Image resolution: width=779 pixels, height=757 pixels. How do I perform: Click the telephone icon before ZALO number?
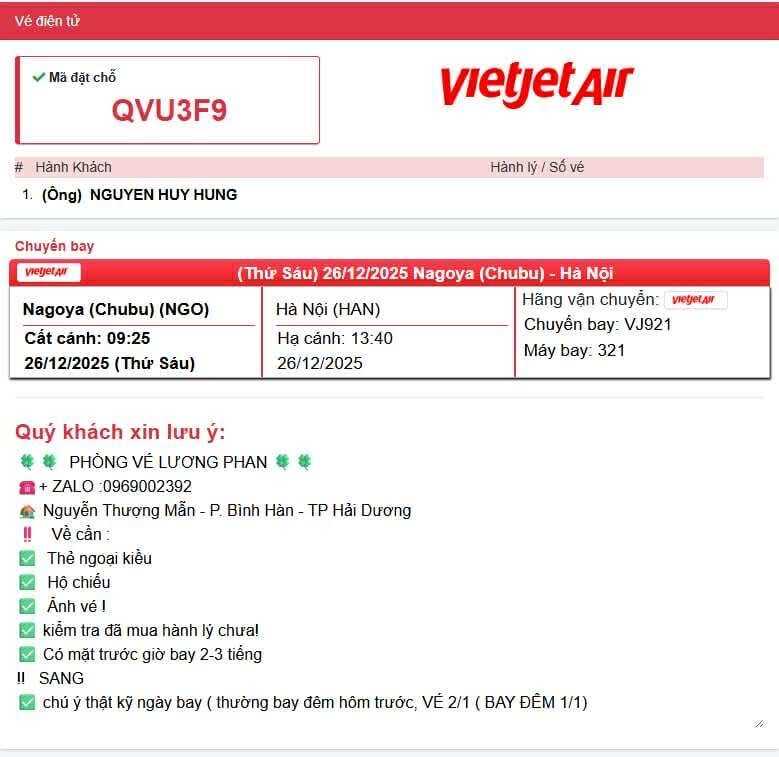click(x=27, y=487)
